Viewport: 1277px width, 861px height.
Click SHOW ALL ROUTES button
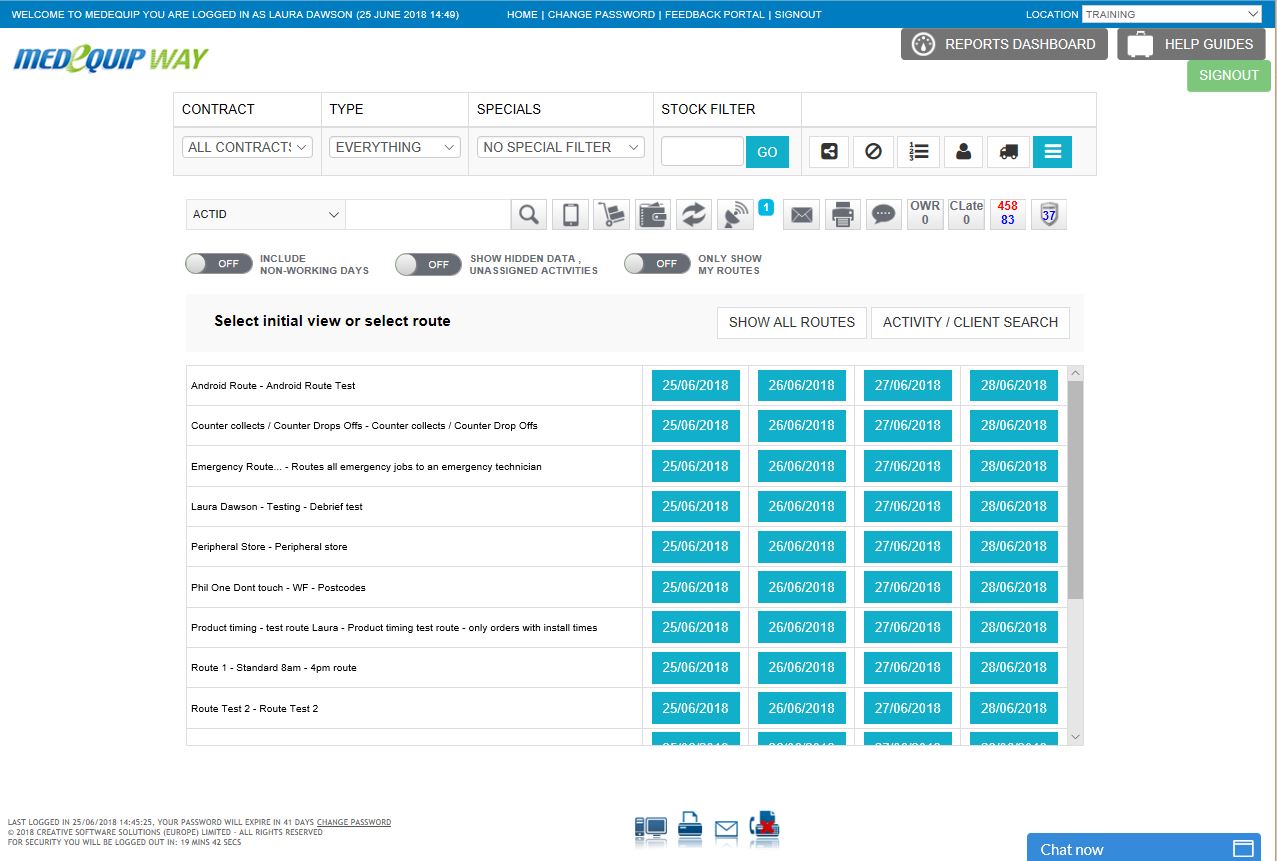[x=792, y=322]
